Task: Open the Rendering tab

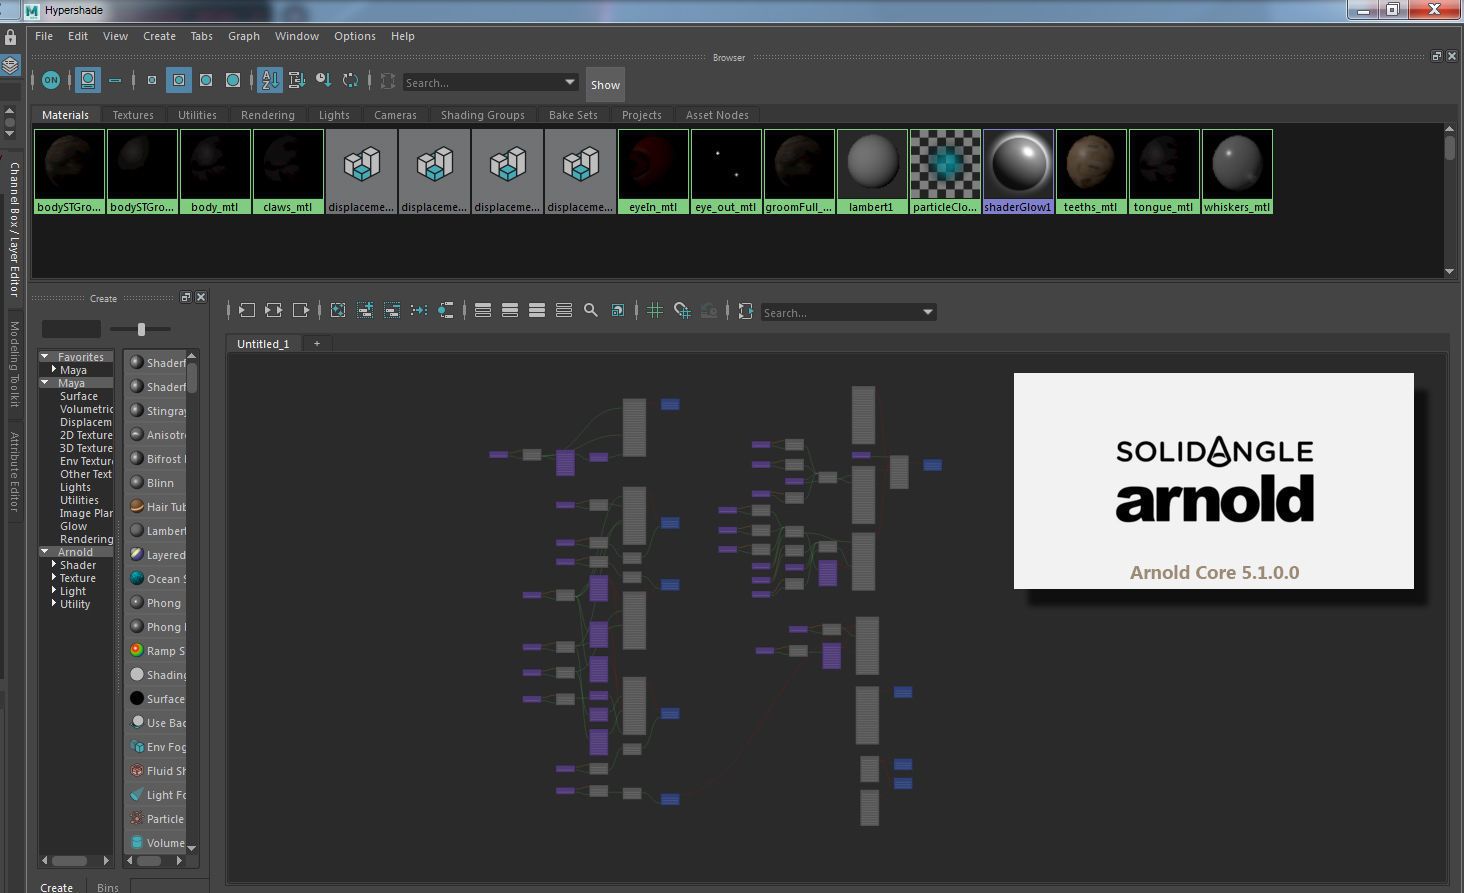Action: coord(268,115)
